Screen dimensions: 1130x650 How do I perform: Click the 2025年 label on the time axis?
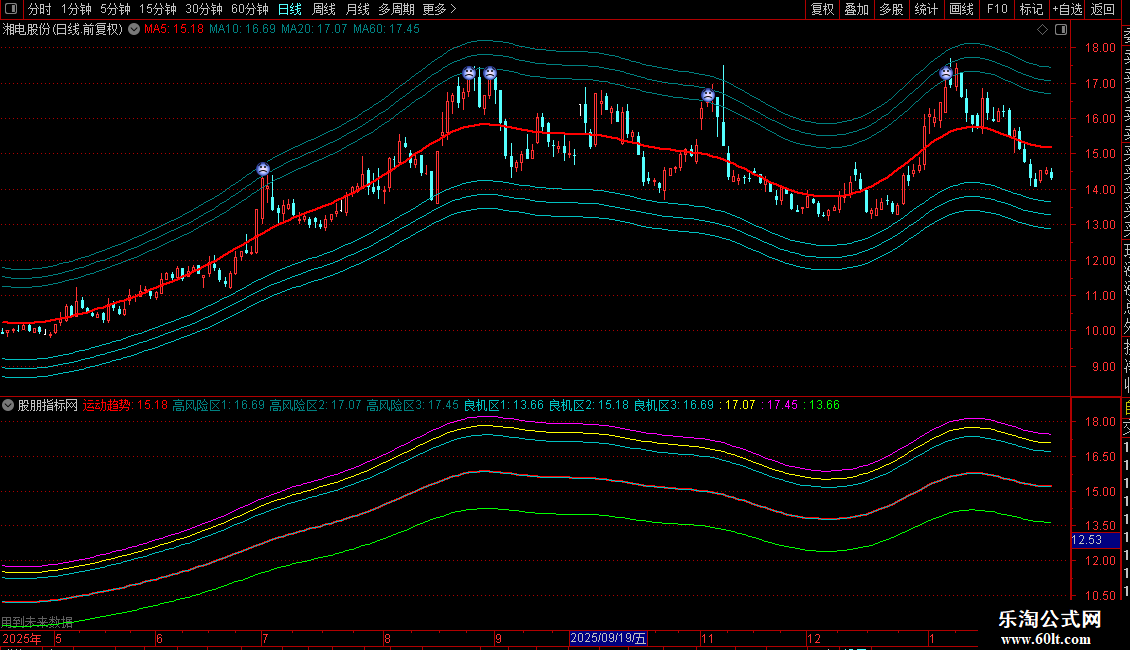[22, 638]
